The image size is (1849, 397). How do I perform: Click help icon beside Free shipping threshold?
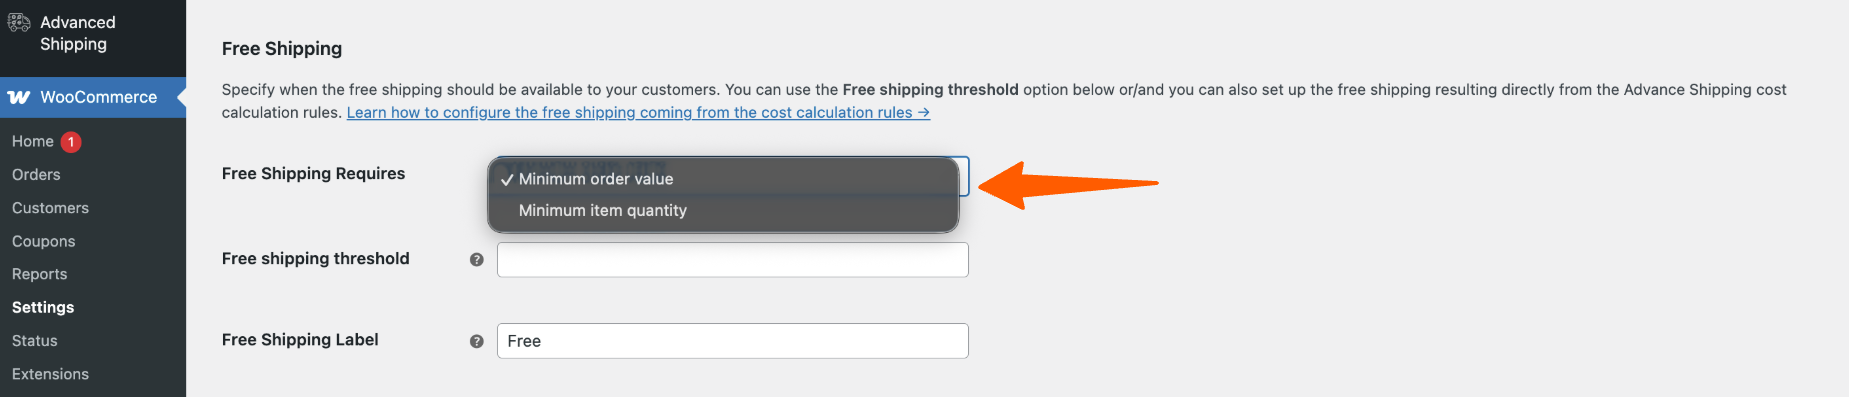pyautogui.click(x=477, y=260)
